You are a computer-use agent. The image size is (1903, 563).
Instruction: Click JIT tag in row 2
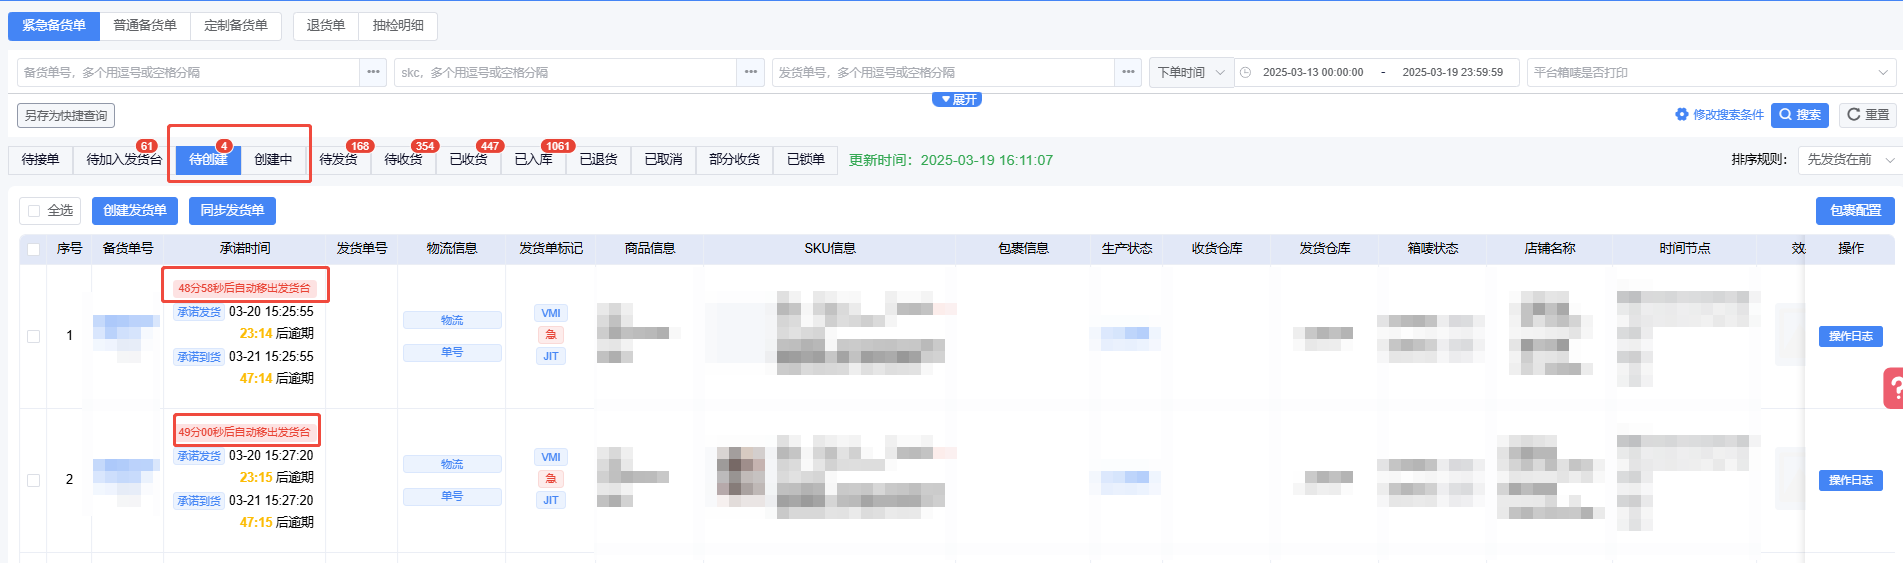click(551, 500)
